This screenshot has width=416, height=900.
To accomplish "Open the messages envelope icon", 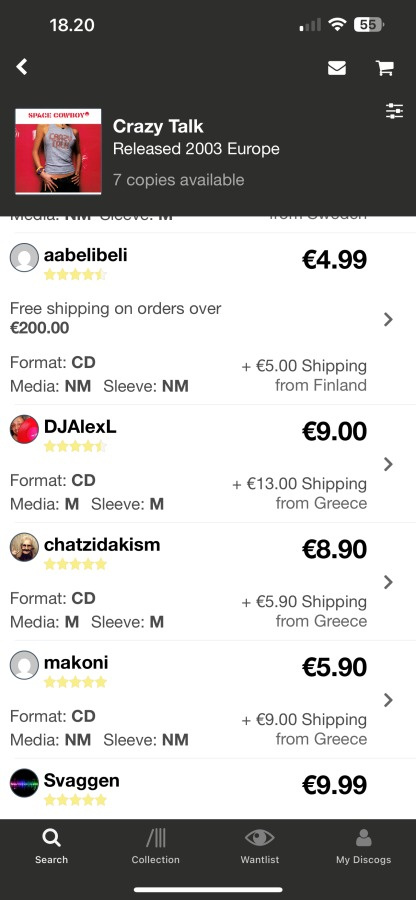I will click(337, 68).
